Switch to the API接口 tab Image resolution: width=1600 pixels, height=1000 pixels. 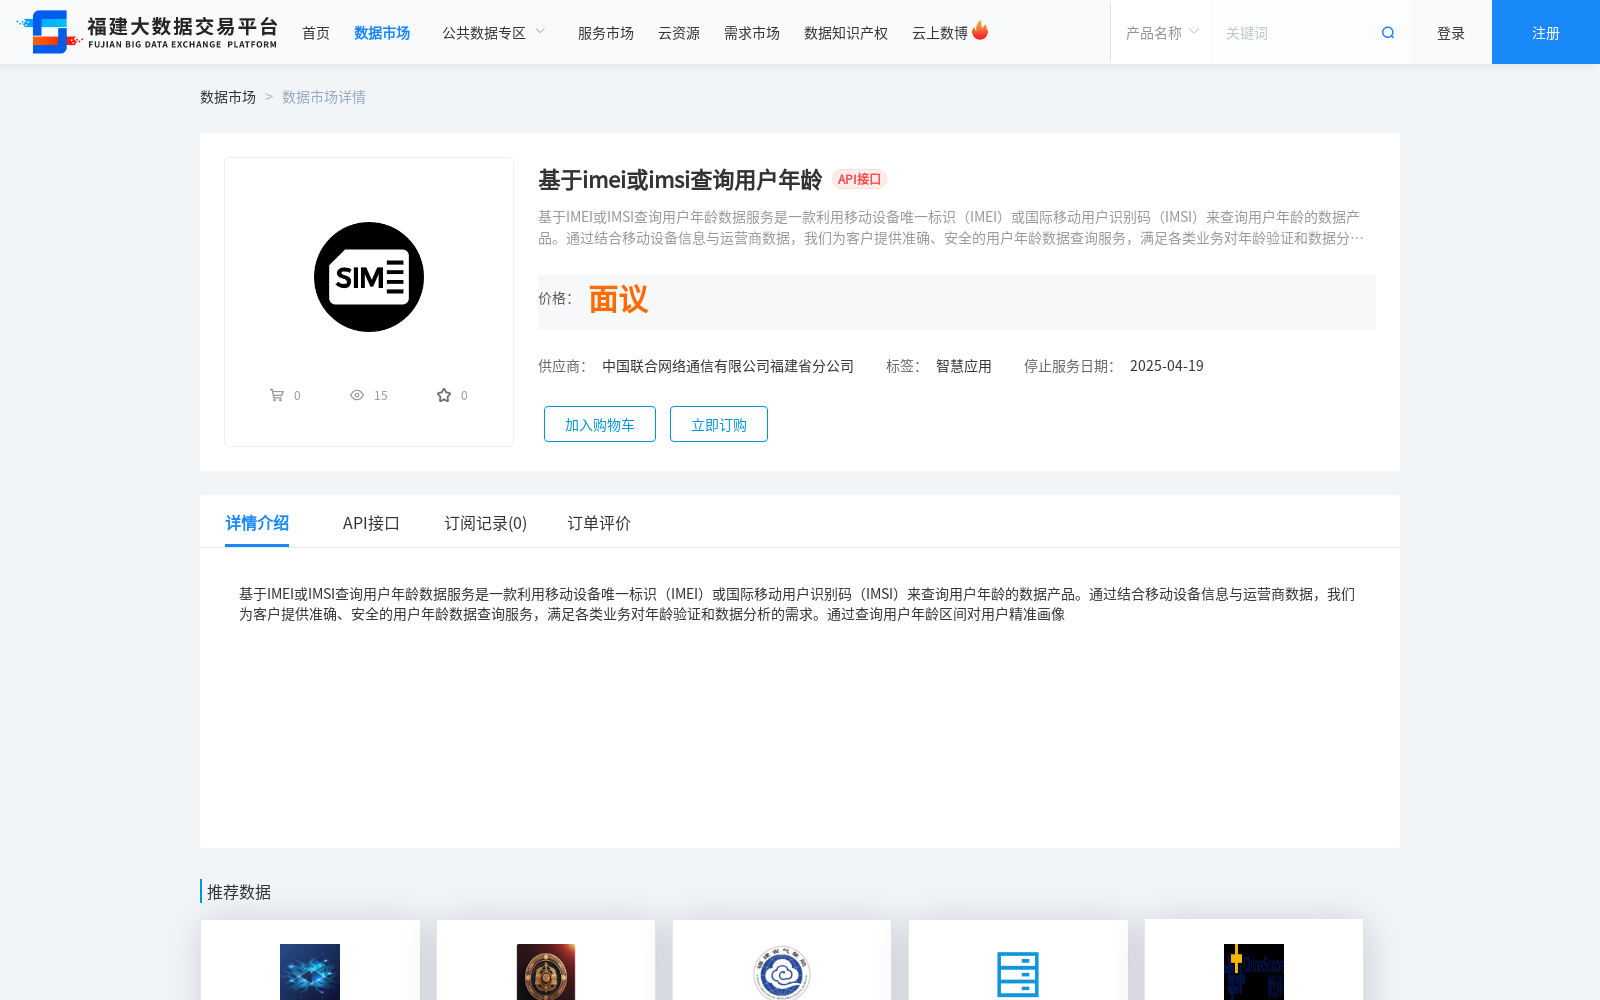click(x=371, y=523)
